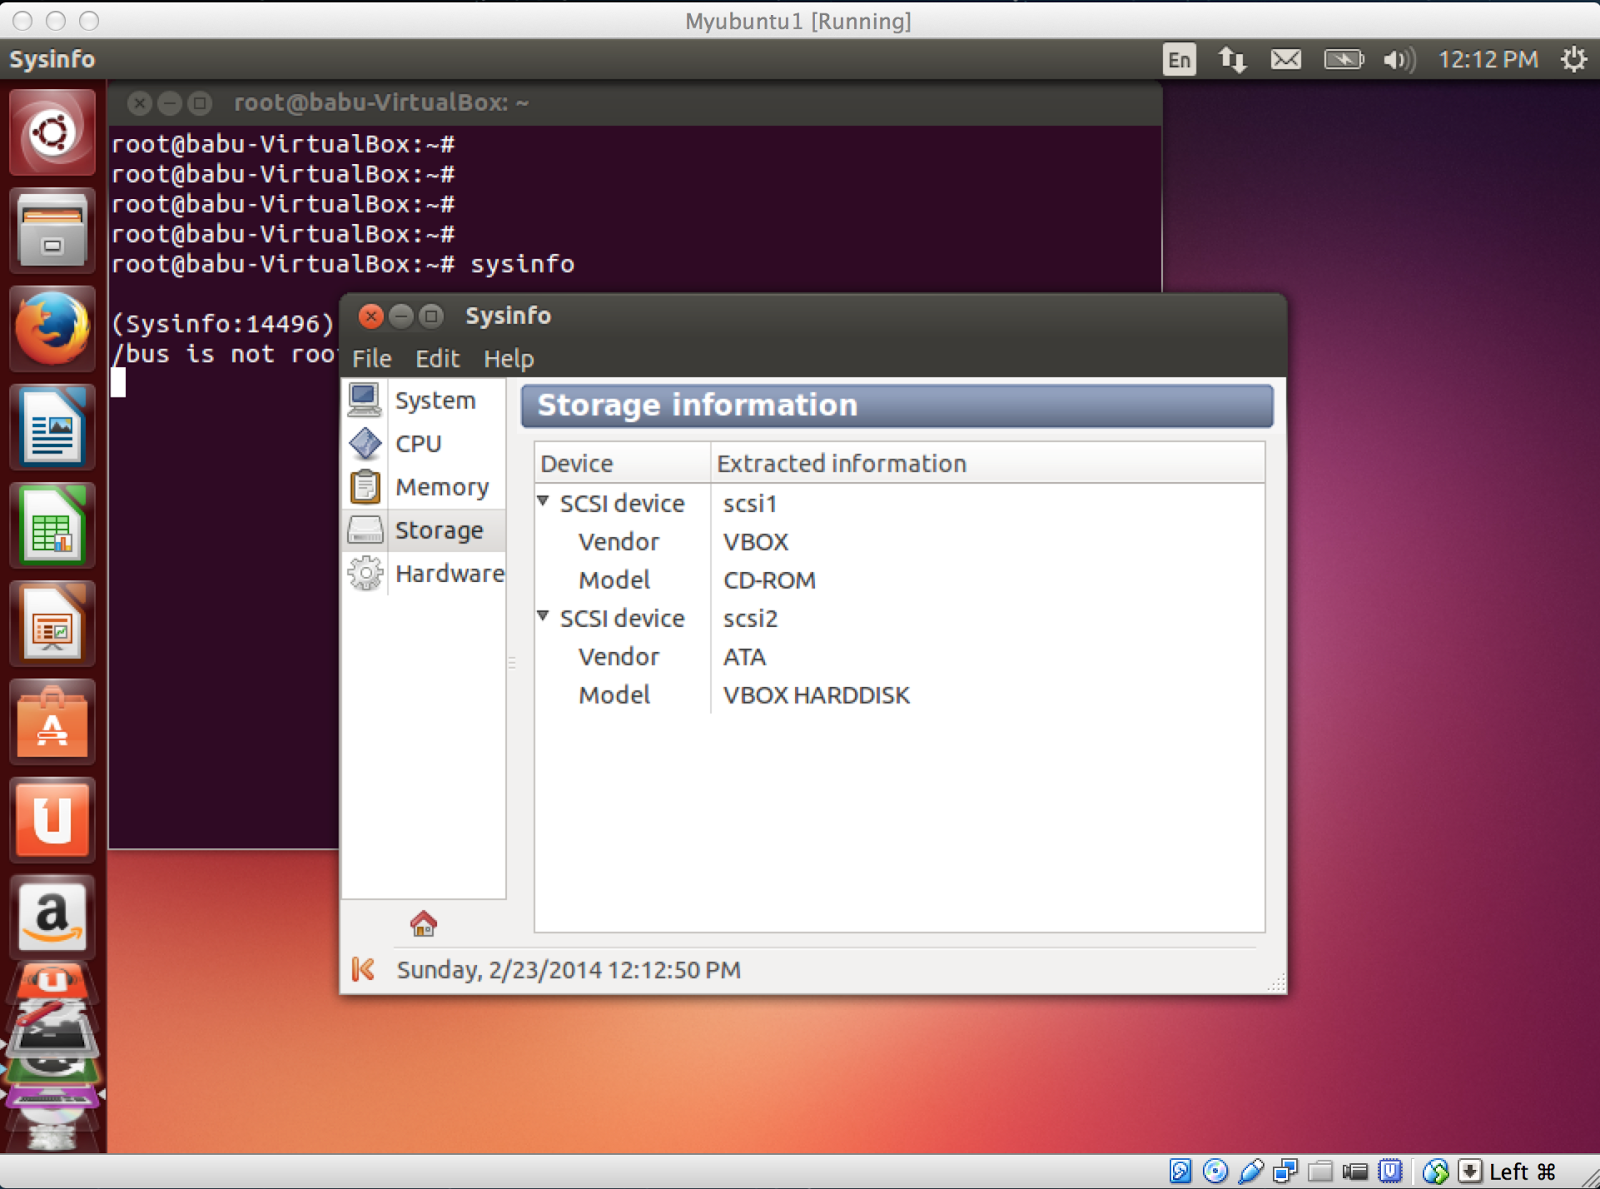The height and width of the screenshot is (1189, 1600).
Task: Click the video capture status icon
Action: pos(1354,1171)
